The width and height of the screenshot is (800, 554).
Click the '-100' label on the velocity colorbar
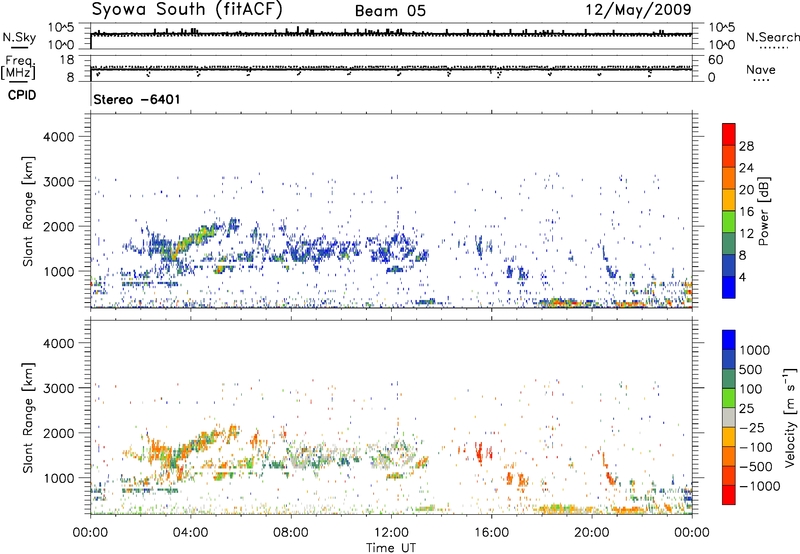[755, 447]
